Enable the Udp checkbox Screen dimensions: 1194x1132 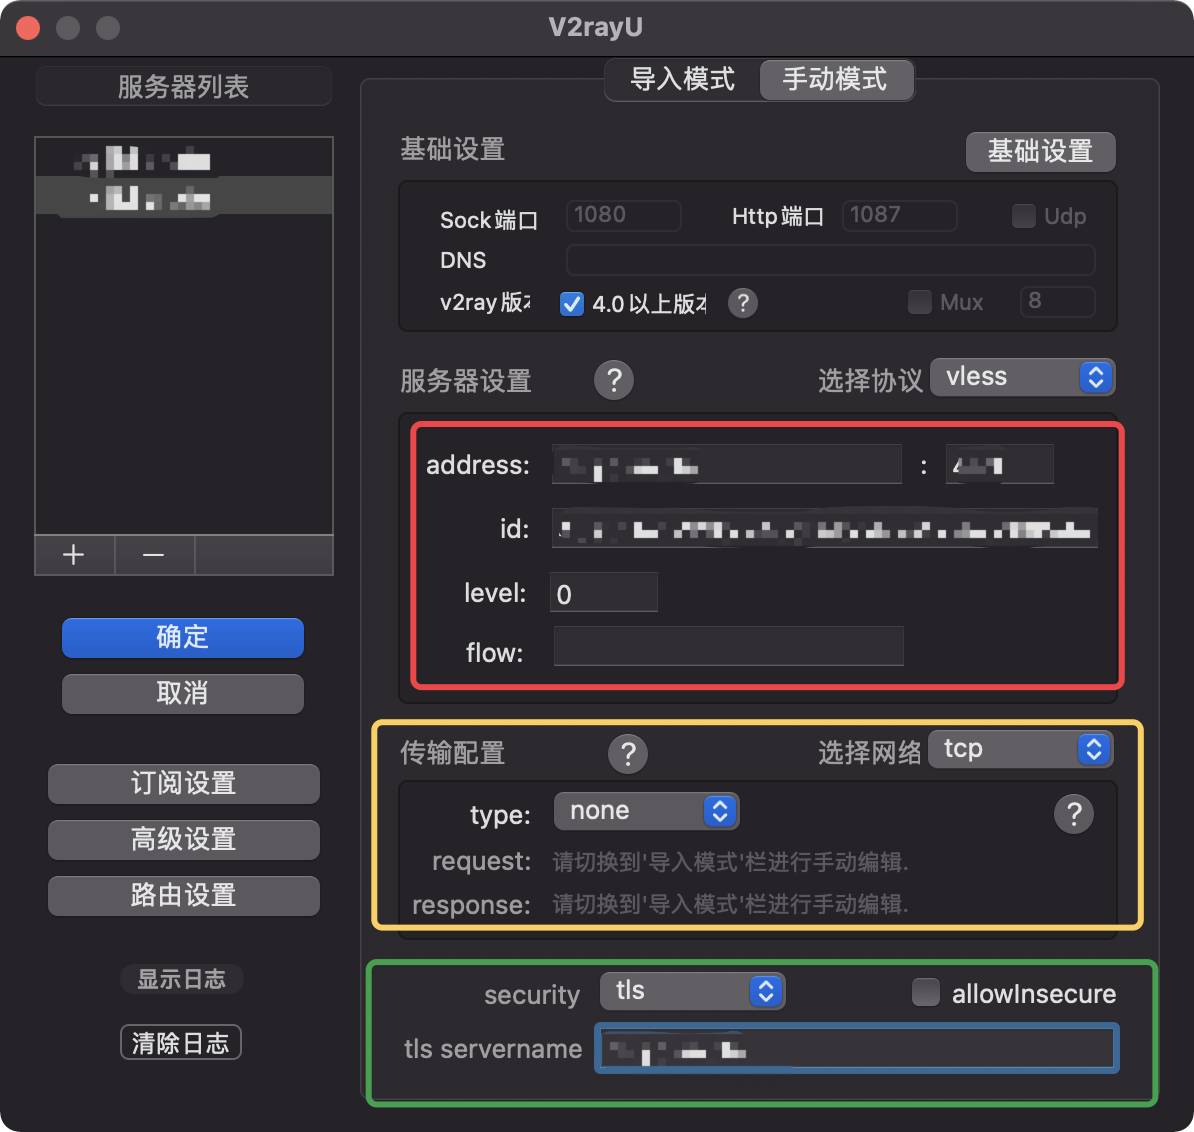tap(1023, 215)
